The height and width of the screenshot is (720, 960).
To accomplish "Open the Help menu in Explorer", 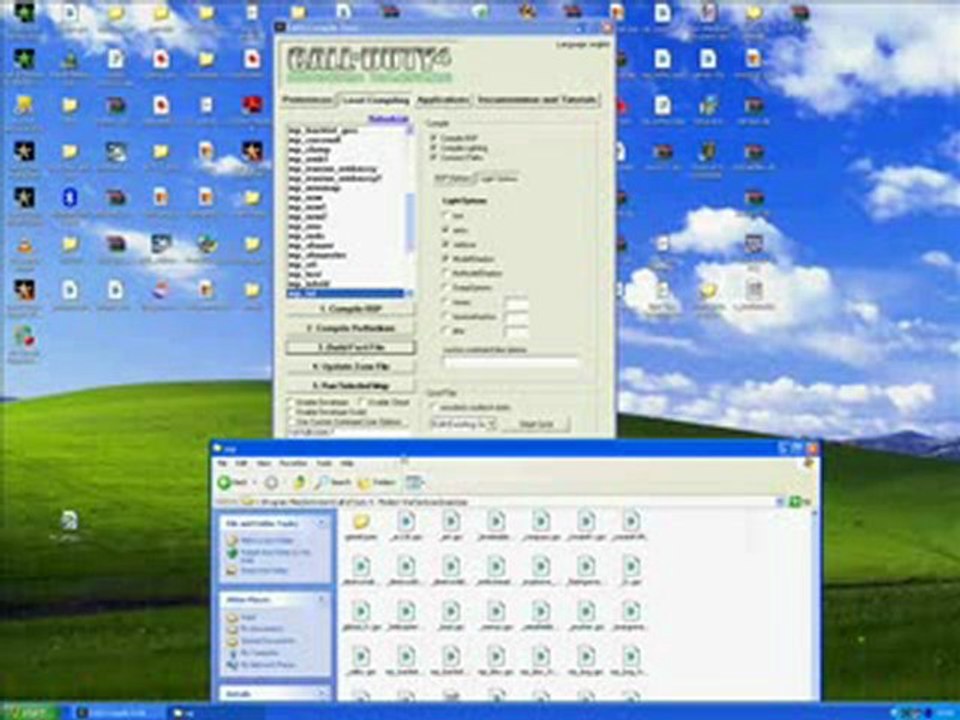I will point(347,463).
